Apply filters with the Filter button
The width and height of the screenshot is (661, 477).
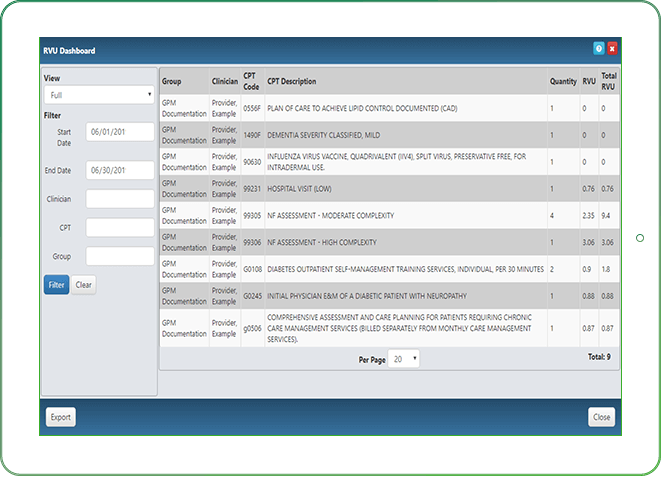(57, 285)
